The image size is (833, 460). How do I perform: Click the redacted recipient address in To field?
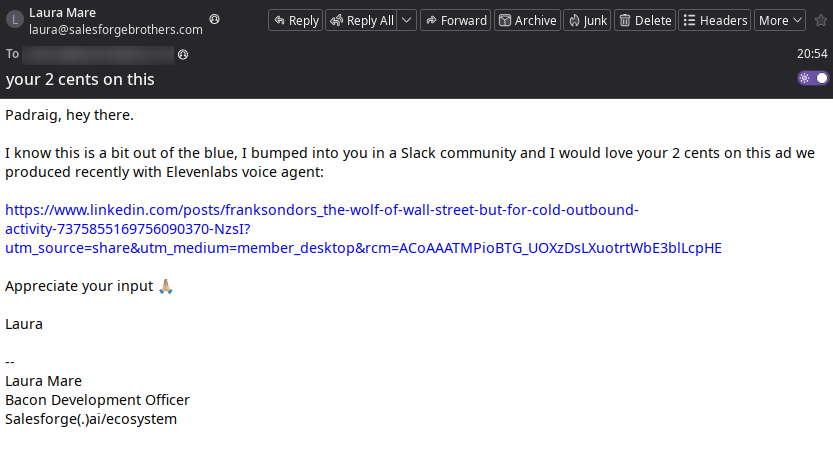[98, 54]
